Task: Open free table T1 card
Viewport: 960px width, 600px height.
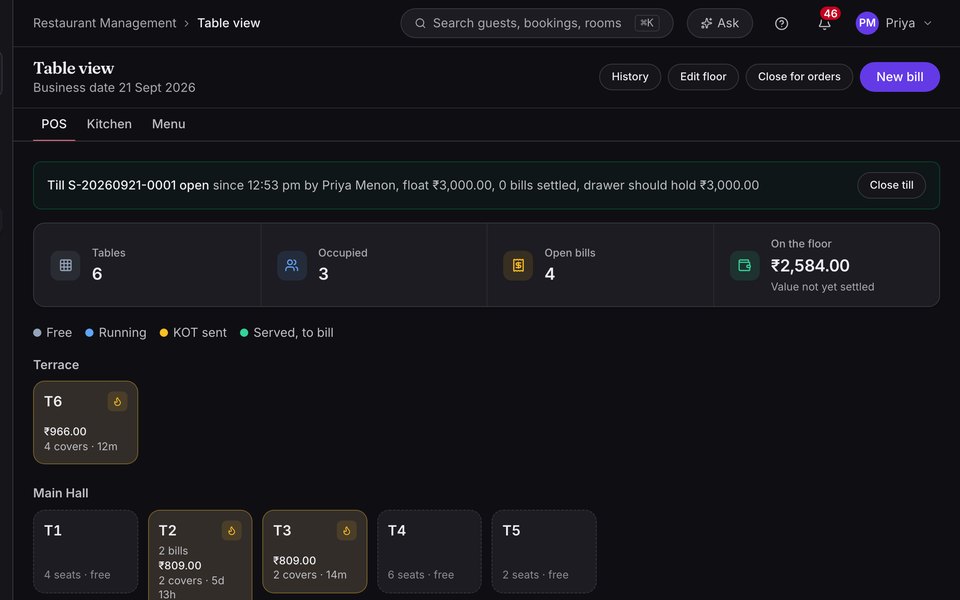Action: coord(86,552)
